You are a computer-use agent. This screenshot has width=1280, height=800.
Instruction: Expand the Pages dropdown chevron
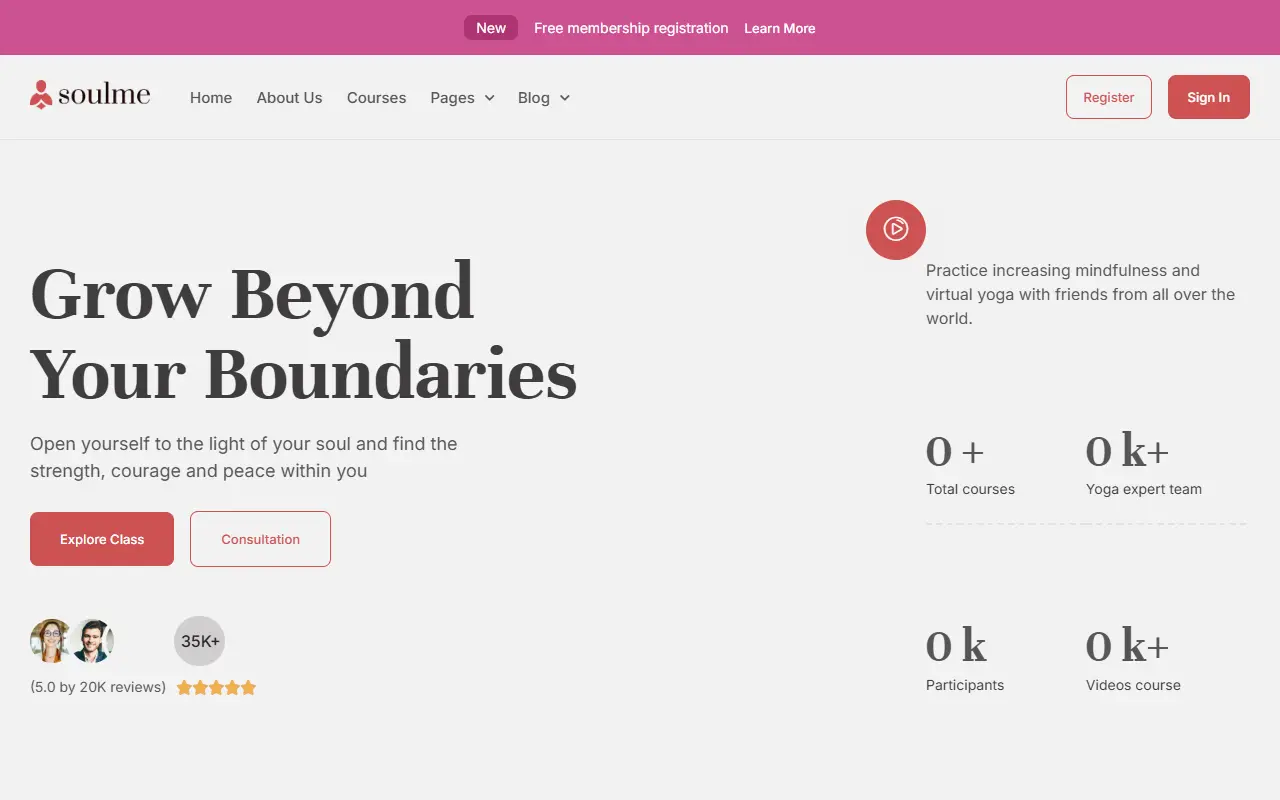tap(490, 98)
